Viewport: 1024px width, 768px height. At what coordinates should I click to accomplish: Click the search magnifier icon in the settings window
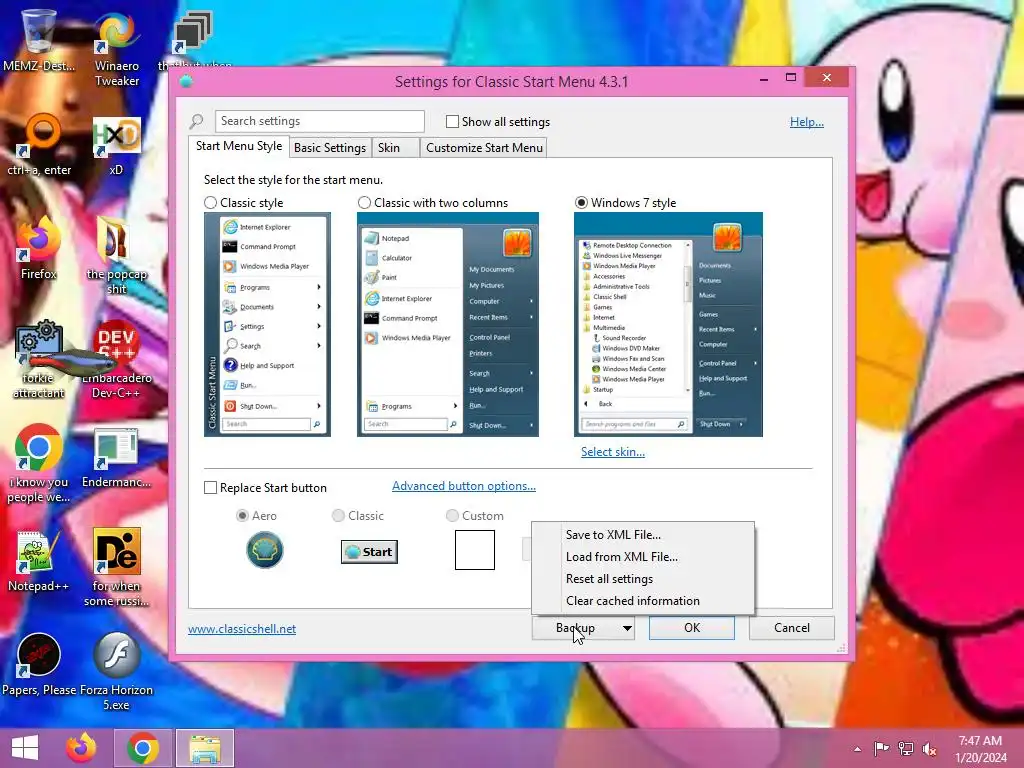[197, 121]
